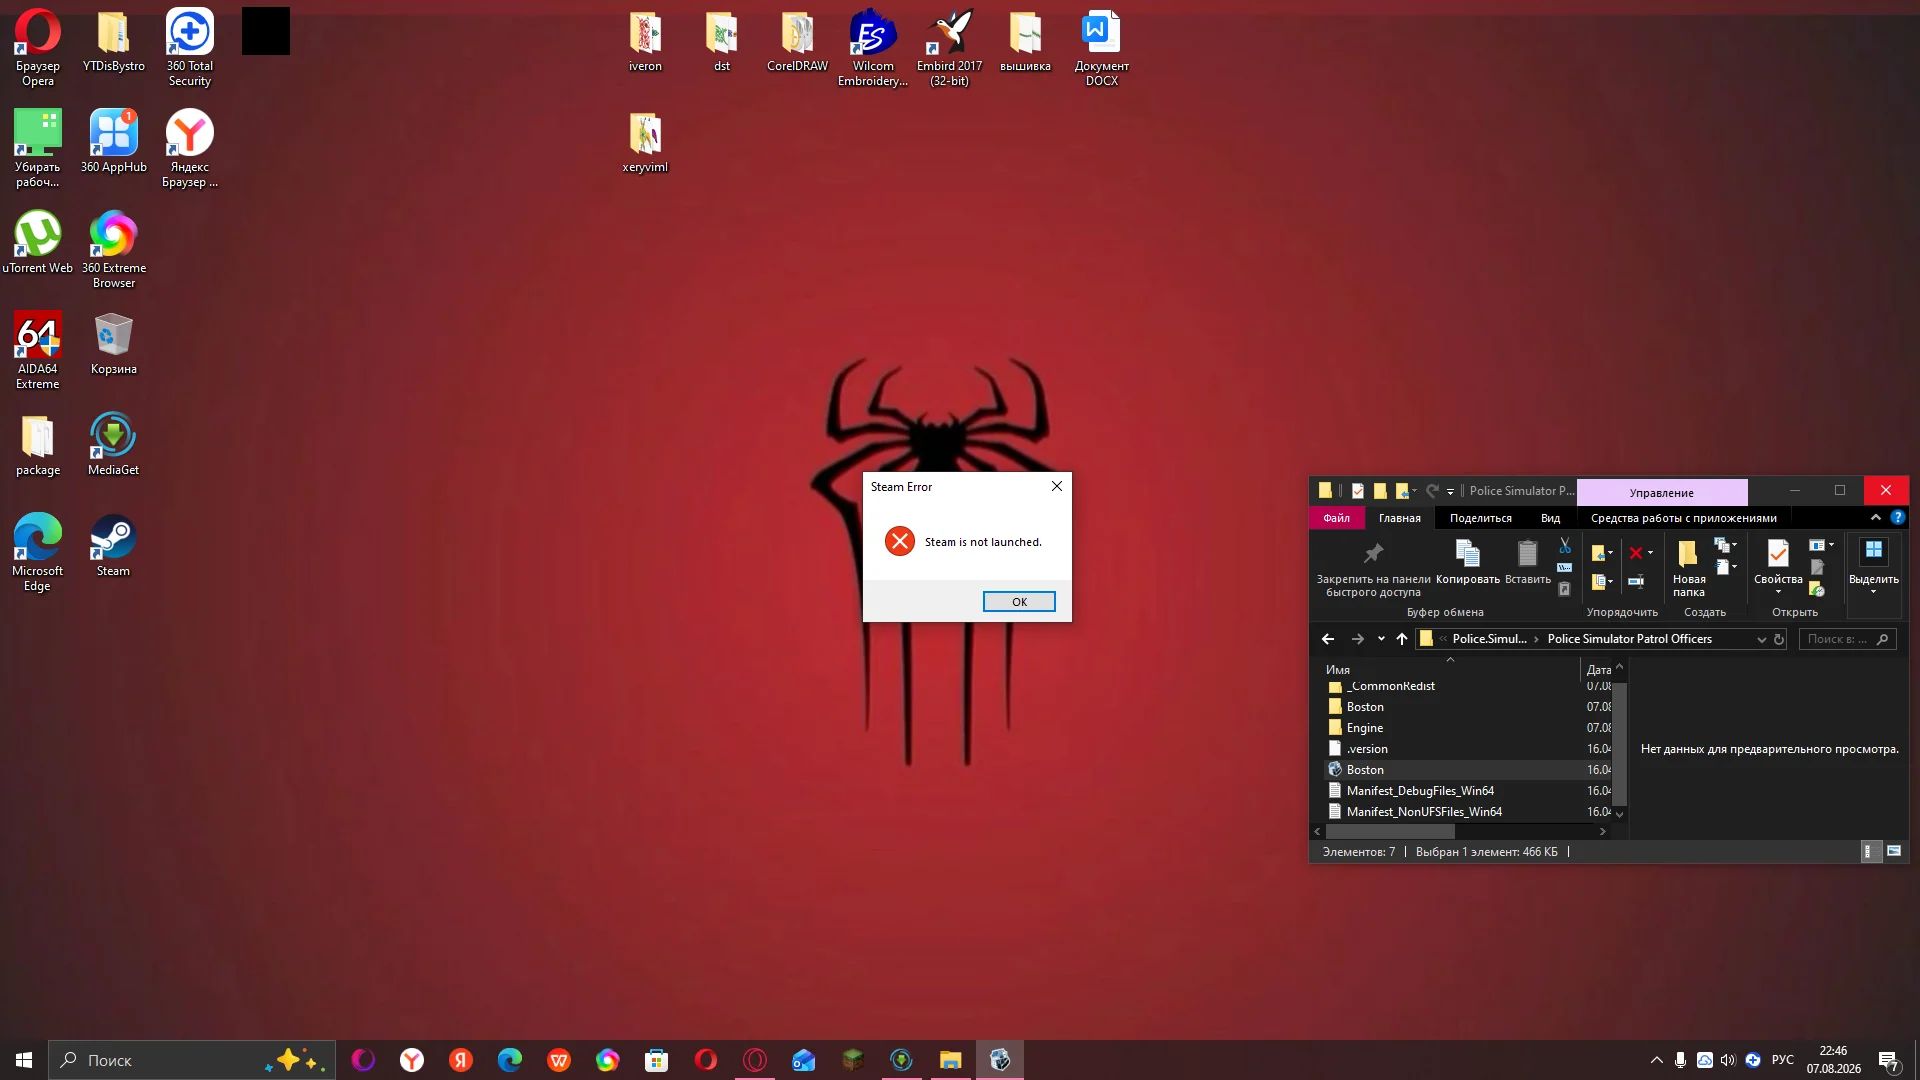Click the horizontal scrollbar in file list
Image resolution: width=1920 pixels, height=1080 pixels.
coord(1390,832)
